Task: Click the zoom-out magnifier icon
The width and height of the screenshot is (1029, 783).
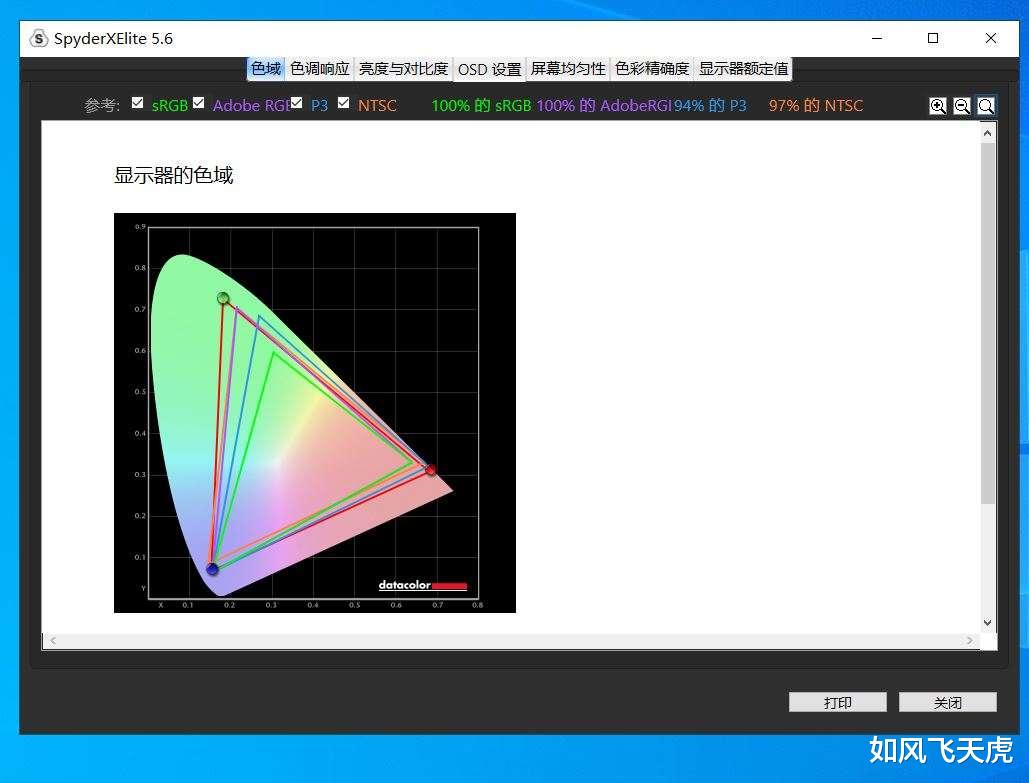Action: coord(961,105)
